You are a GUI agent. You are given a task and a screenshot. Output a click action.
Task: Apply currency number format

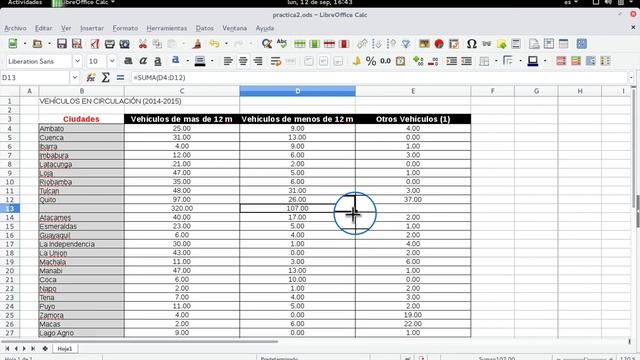point(356,61)
